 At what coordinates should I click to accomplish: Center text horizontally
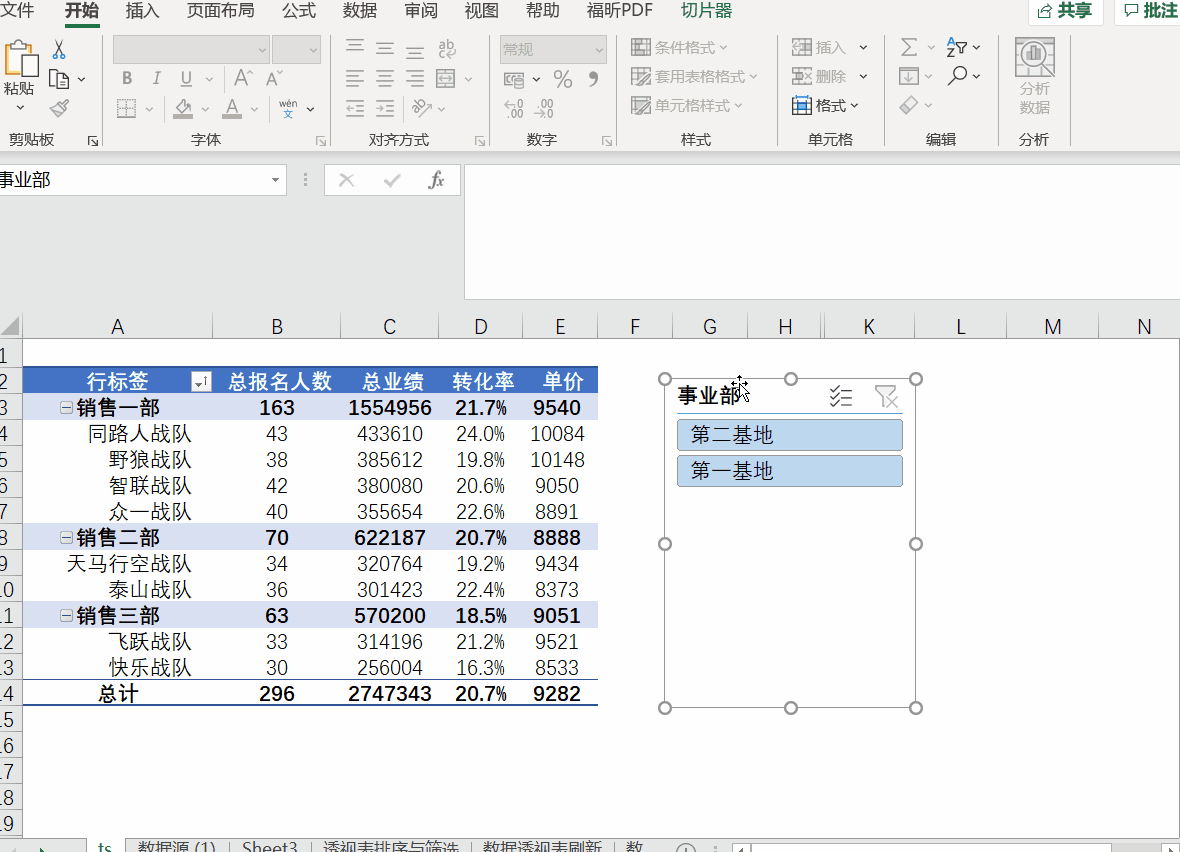pyautogui.click(x=385, y=78)
